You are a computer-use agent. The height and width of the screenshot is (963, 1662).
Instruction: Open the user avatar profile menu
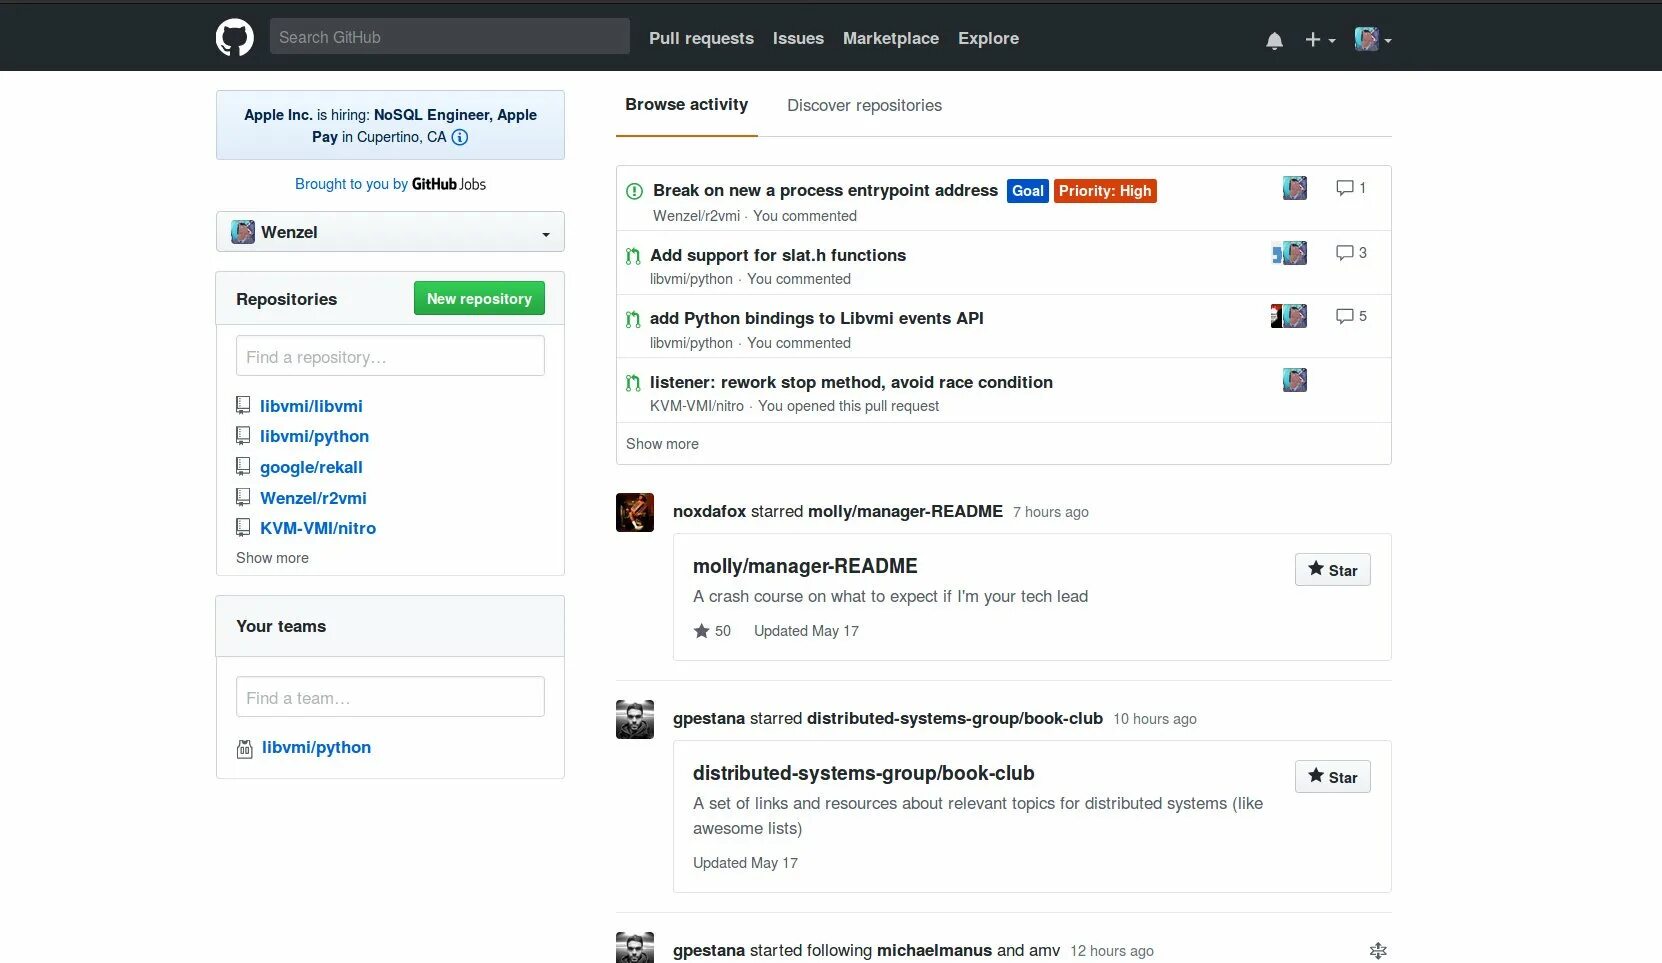[x=1373, y=39]
